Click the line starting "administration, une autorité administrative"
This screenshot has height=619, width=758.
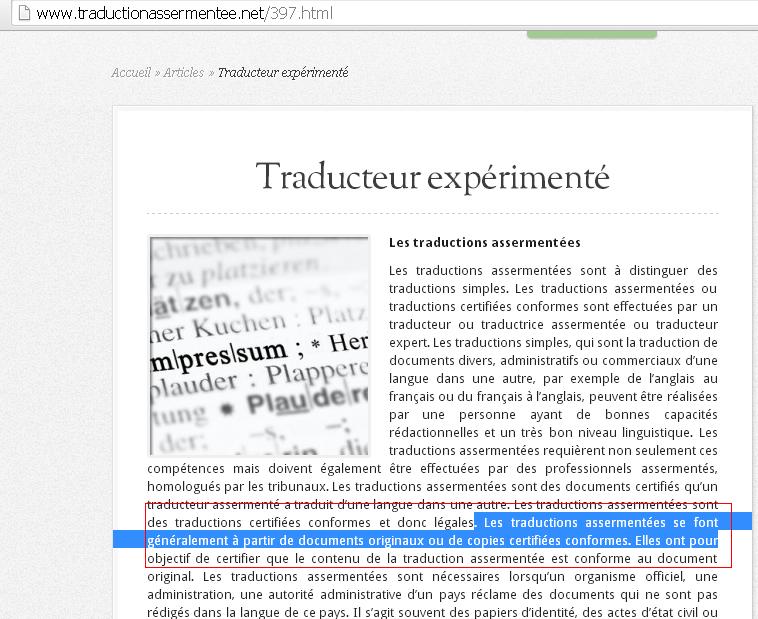432,595
